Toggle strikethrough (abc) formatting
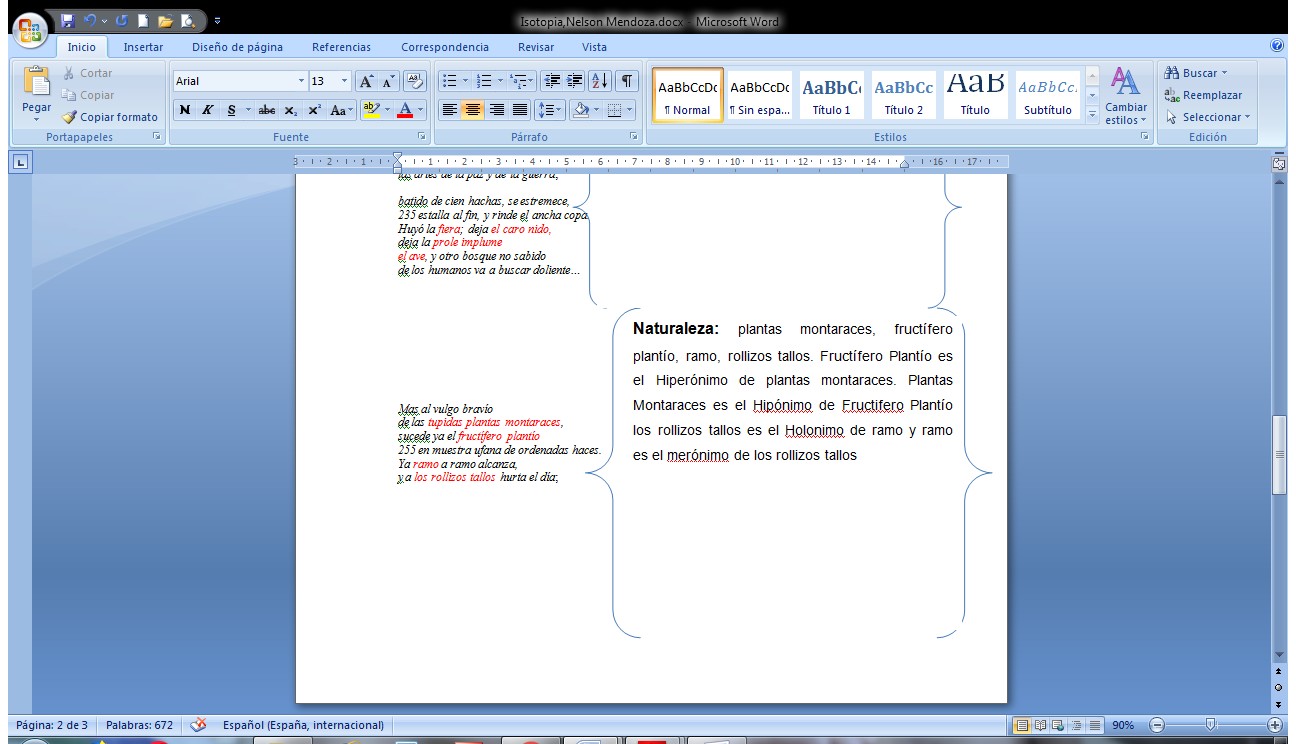The image size is (1296, 744). [266, 110]
